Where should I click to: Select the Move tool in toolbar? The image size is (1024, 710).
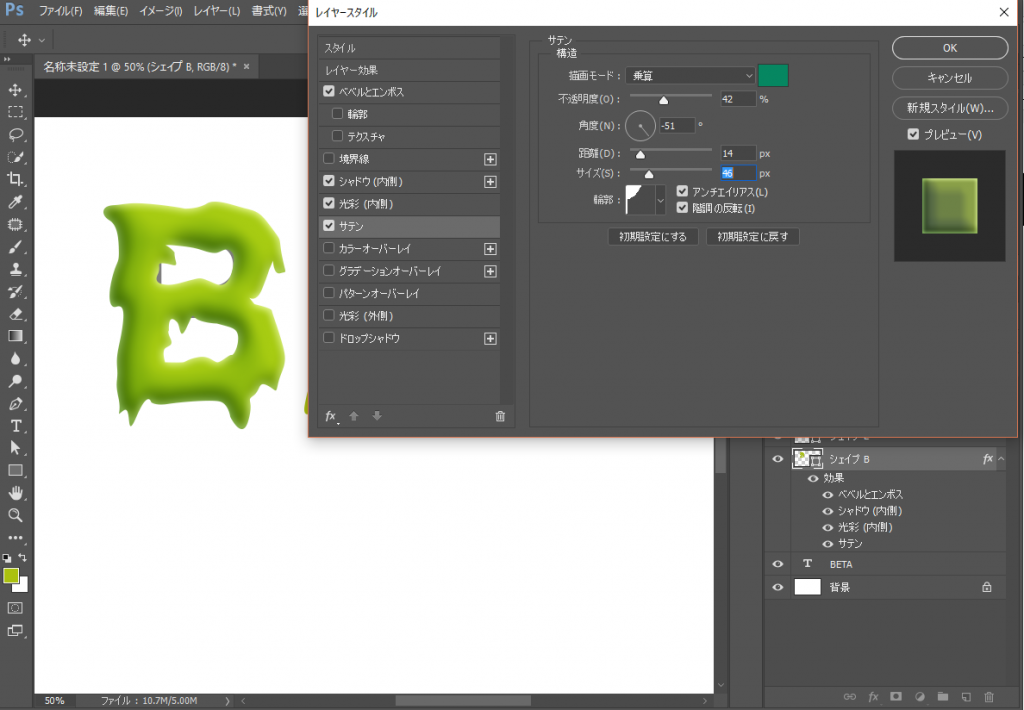(x=16, y=89)
